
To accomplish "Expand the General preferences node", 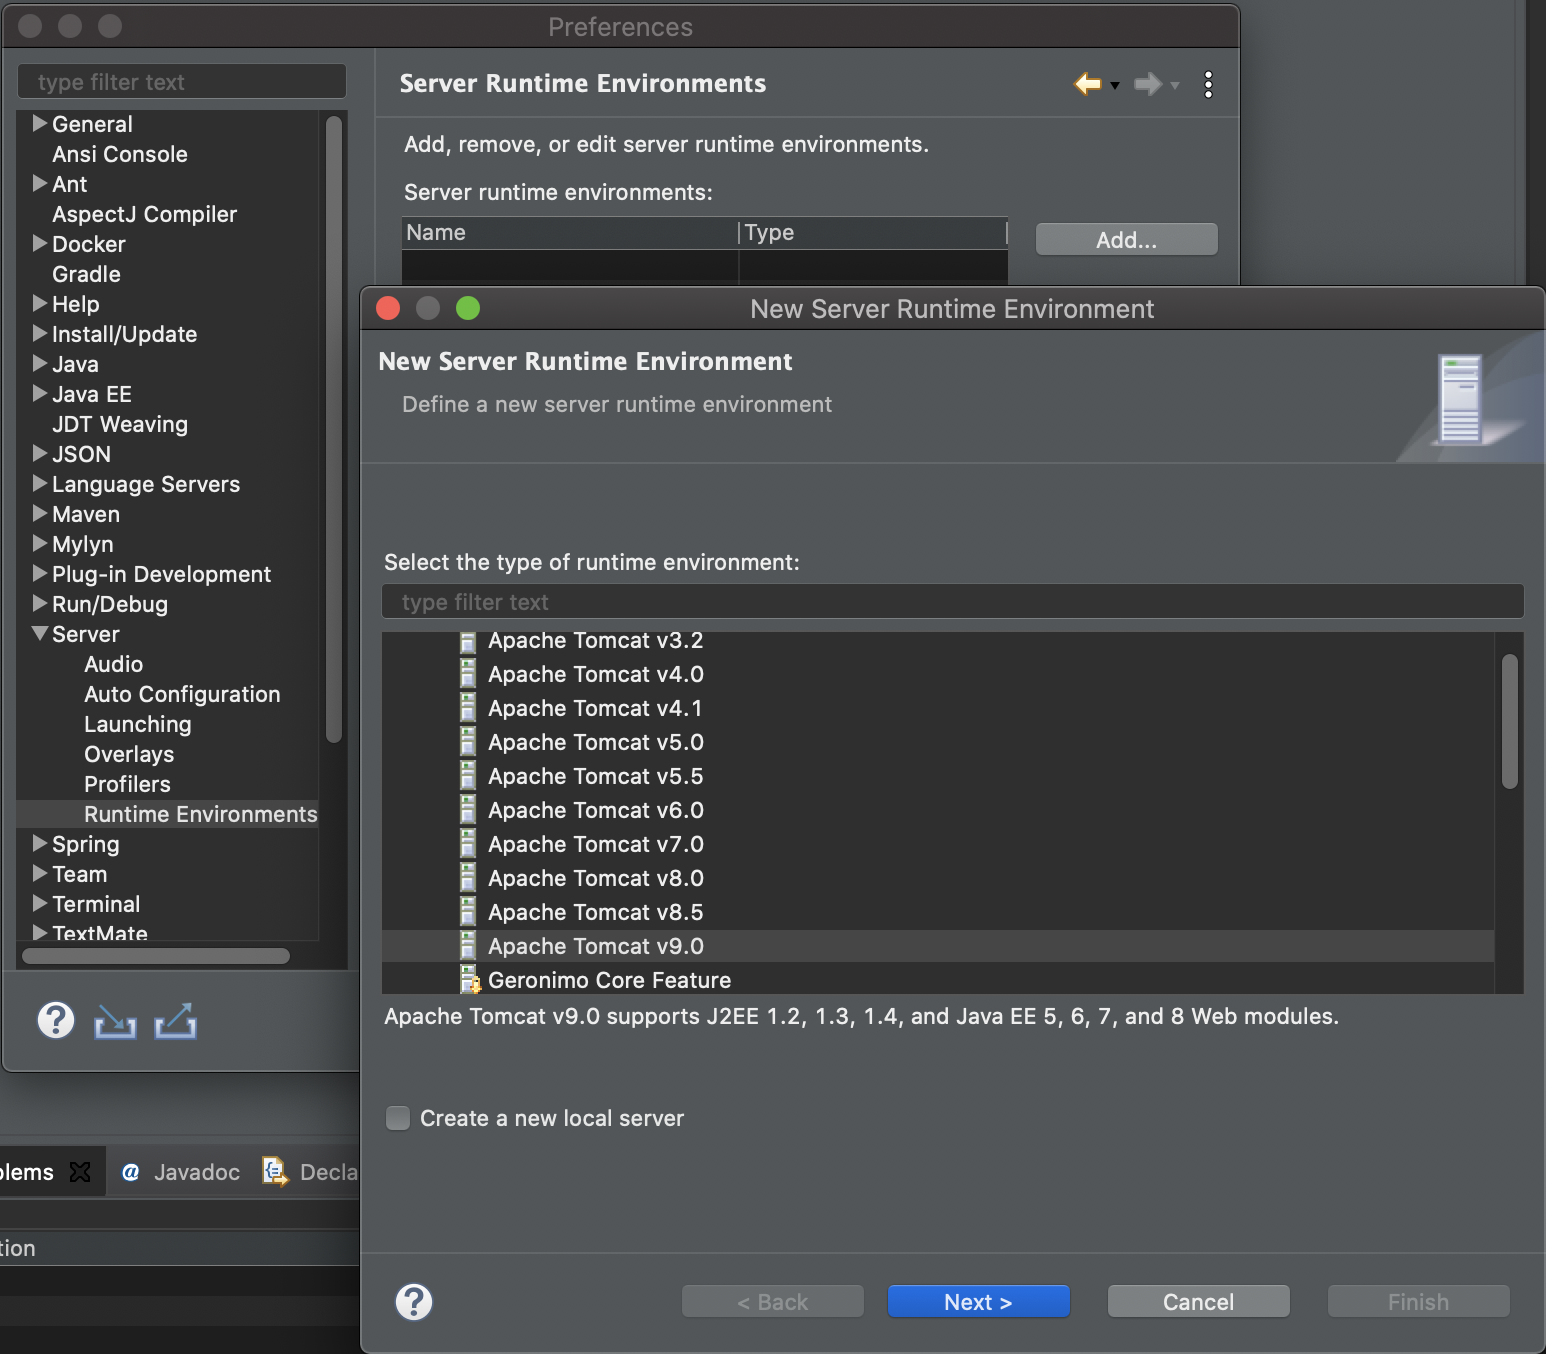I will 40,123.
